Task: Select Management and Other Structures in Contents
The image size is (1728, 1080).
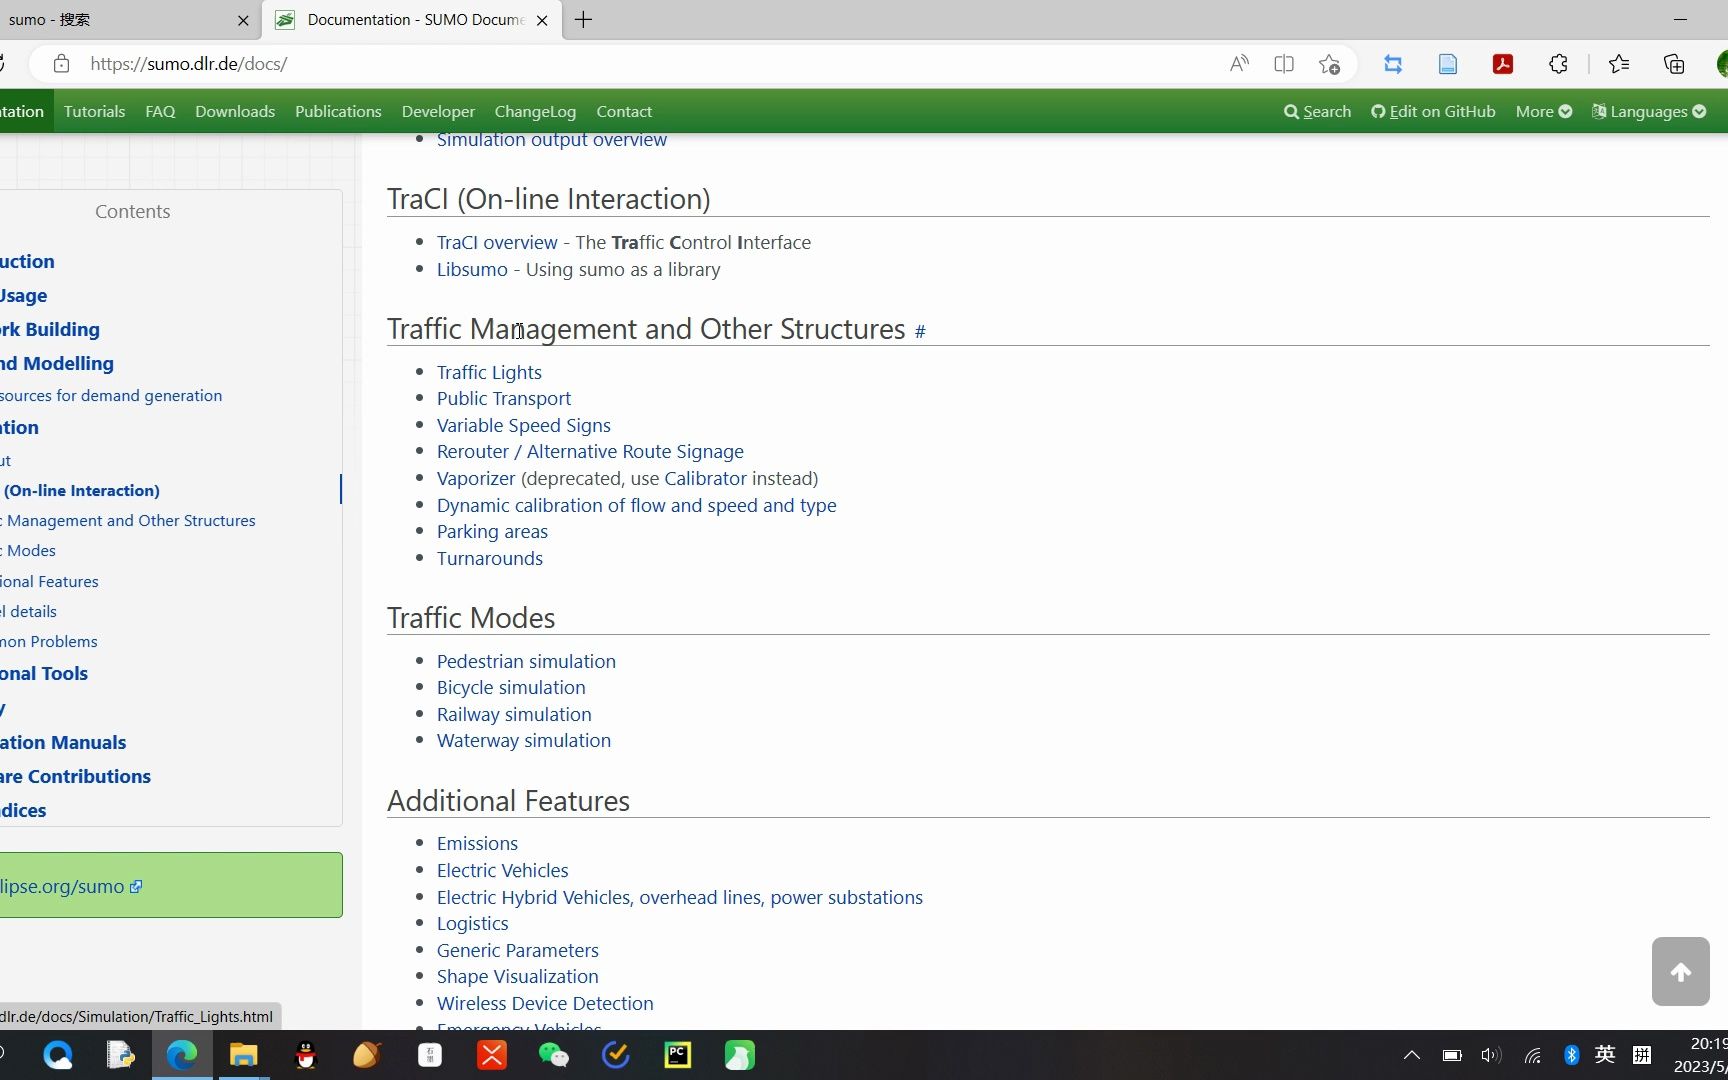Action: (x=128, y=520)
